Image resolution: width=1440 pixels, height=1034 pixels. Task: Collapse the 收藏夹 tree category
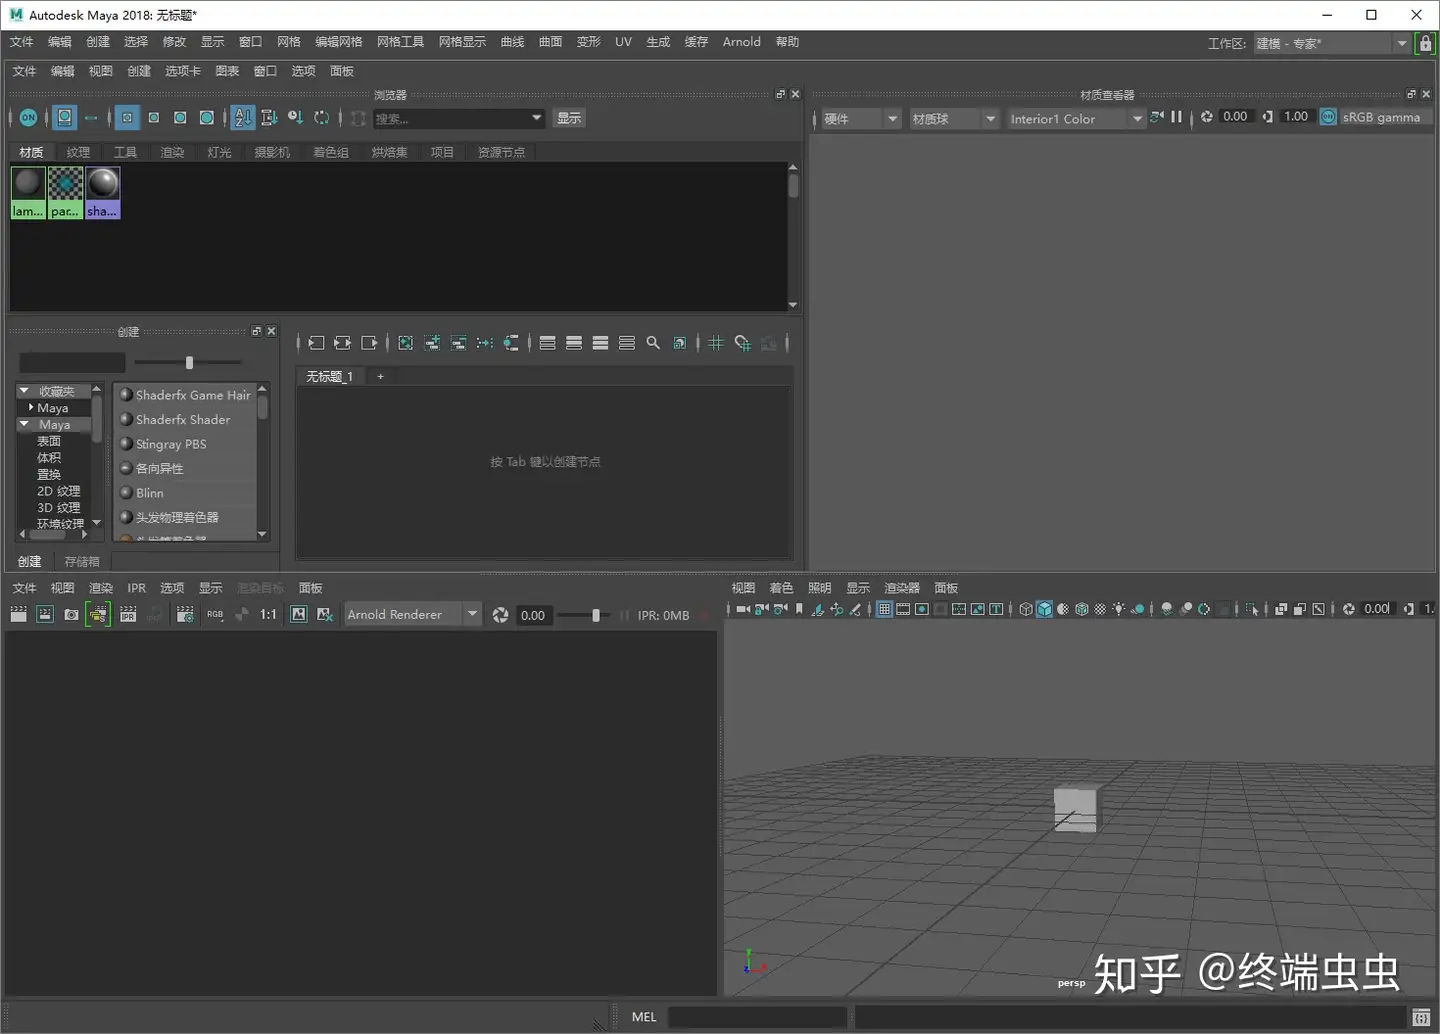[x=24, y=391]
